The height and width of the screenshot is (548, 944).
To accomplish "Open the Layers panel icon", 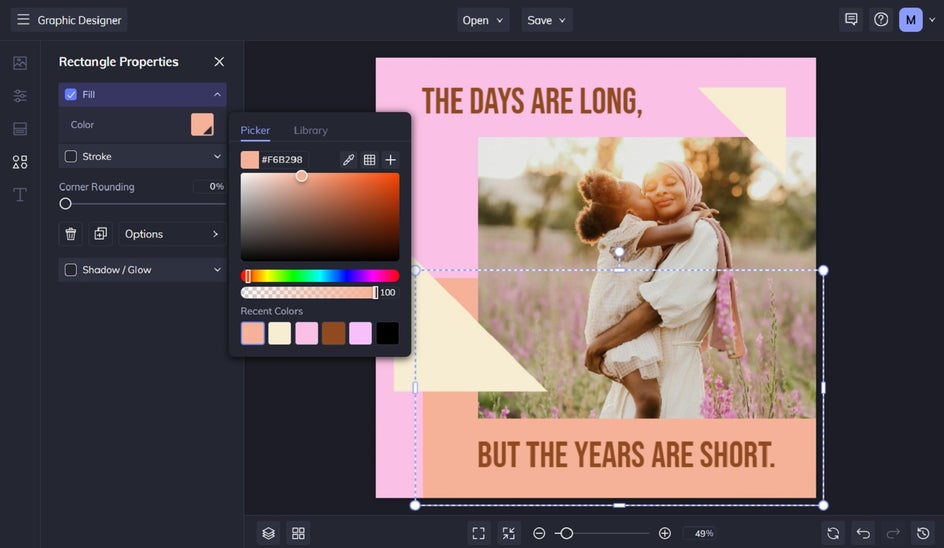I will (269, 533).
